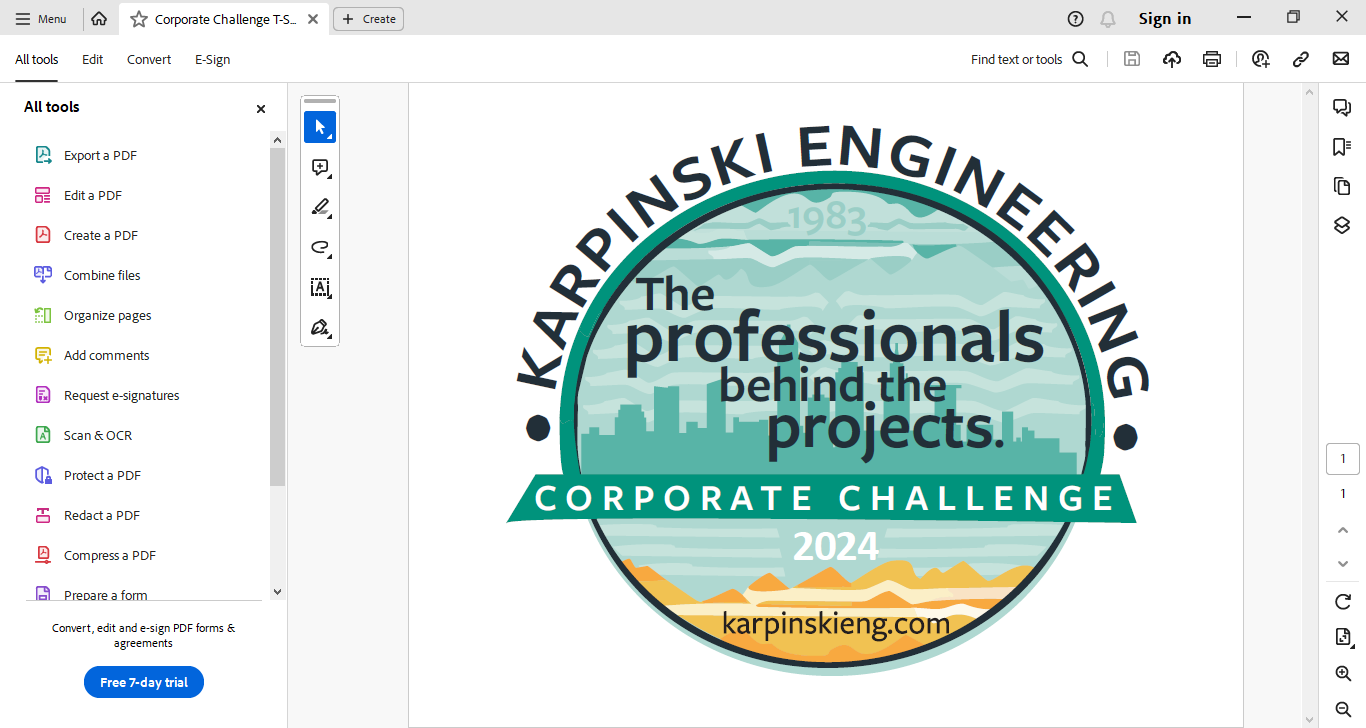Select the Add text tool
Viewport: 1366px width, 728px height.
coord(320,287)
